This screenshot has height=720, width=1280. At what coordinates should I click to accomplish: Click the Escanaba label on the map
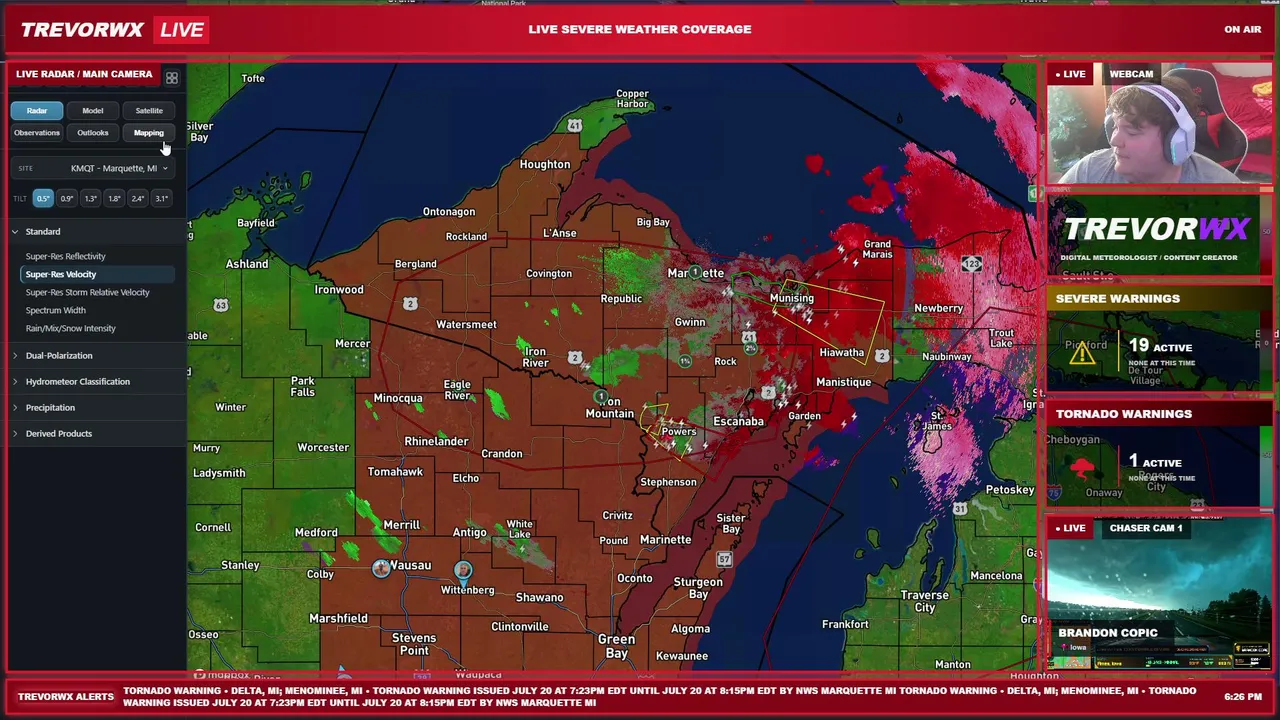click(x=738, y=421)
